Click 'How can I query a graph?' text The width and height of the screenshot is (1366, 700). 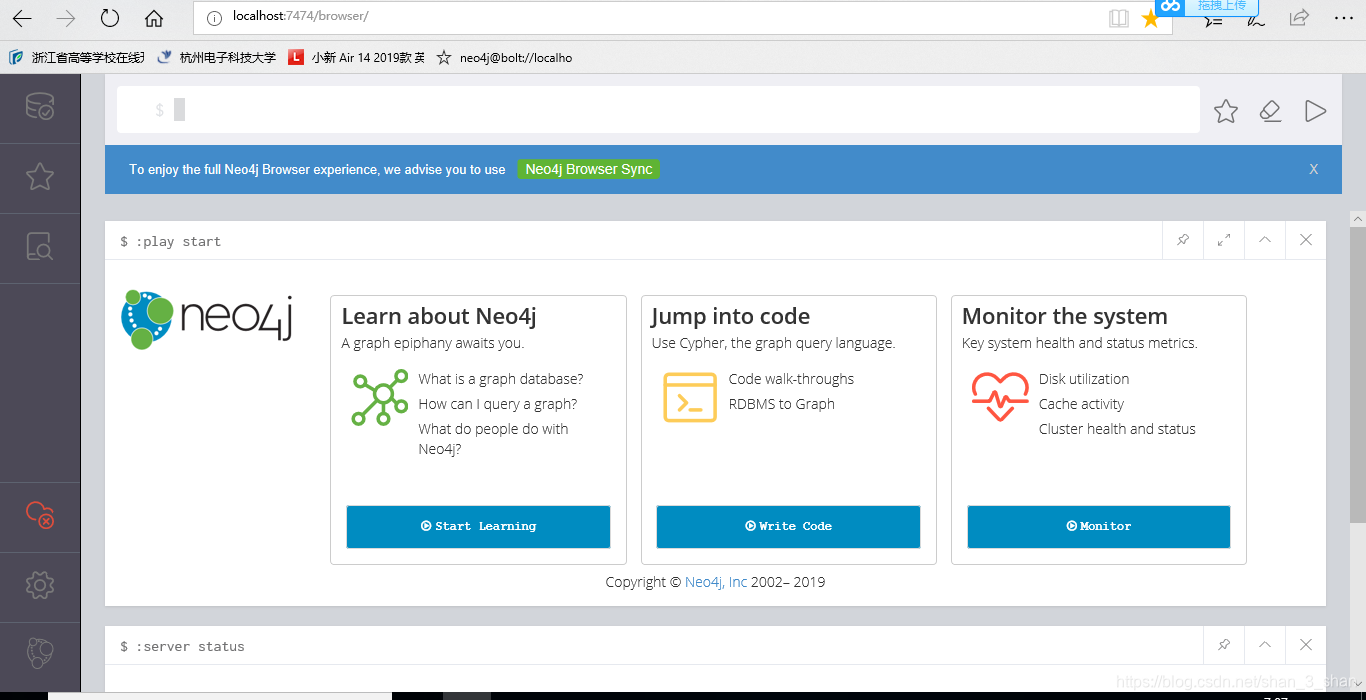(x=498, y=404)
